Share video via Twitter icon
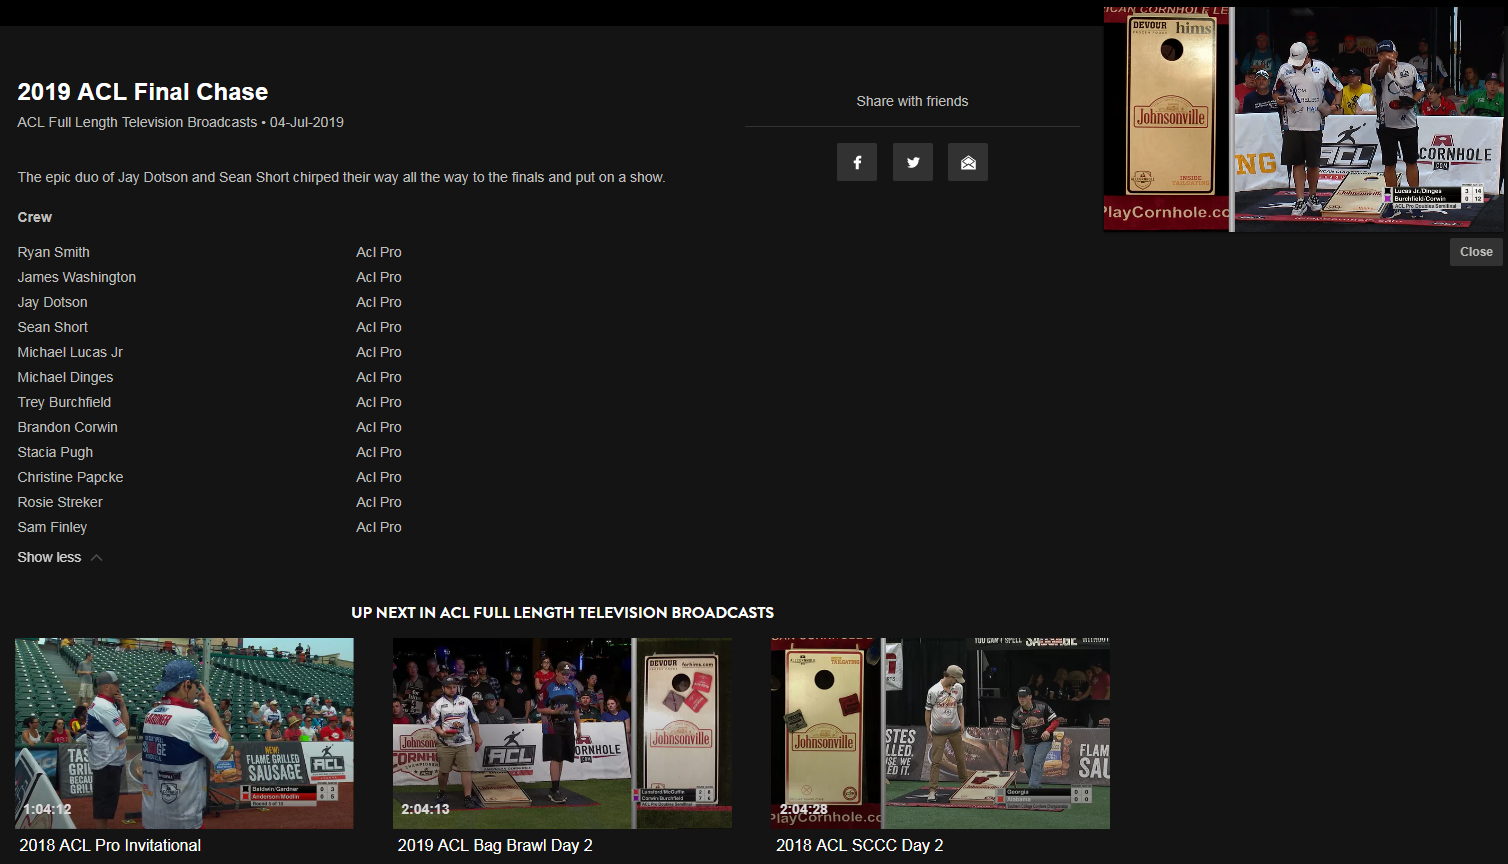The height and width of the screenshot is (864, 1508). (x=913, y=162)
